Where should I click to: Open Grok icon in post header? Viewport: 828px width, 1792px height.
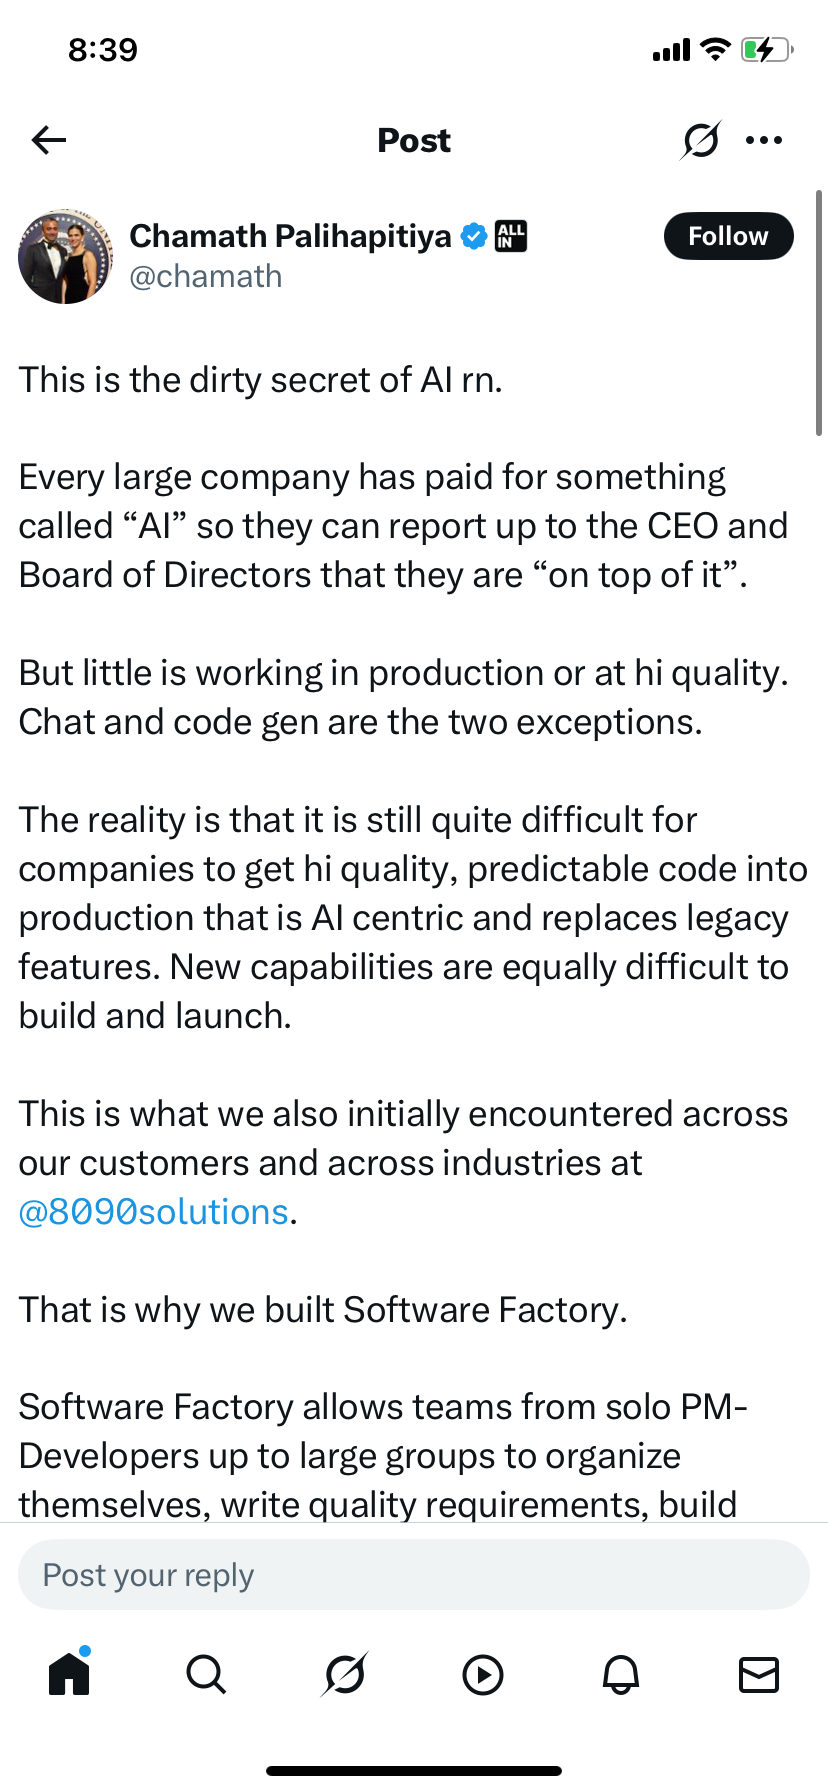(x=700, y=140)
